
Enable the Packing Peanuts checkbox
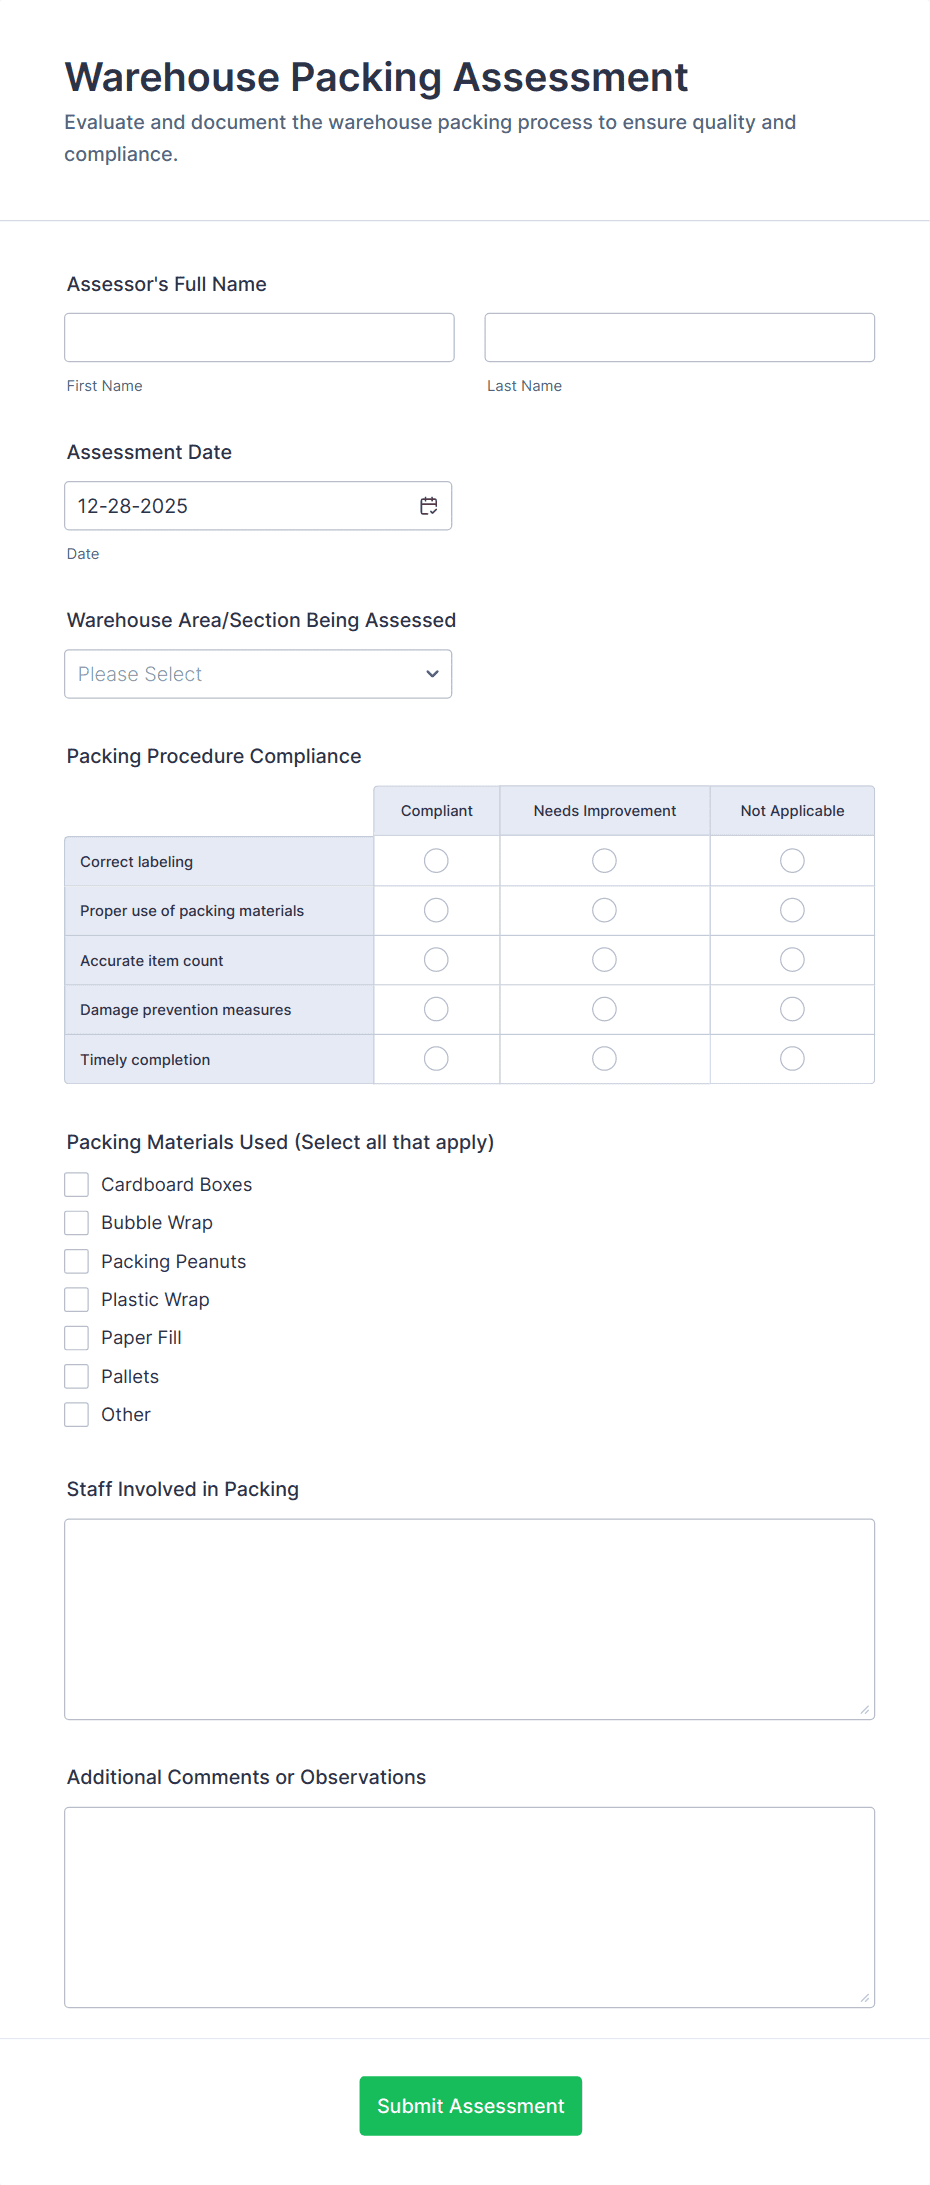76,1260
